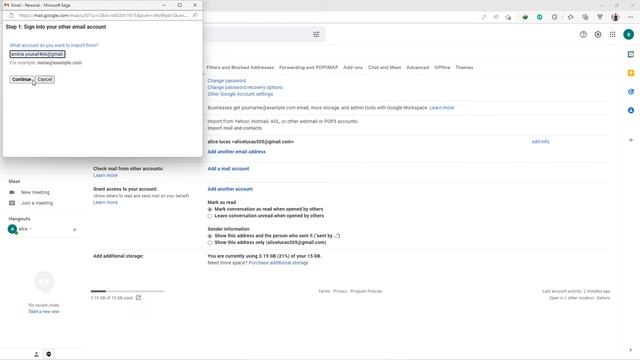Open Offline settings tab
The image size is (640, 360).
(x=442, y=67)
